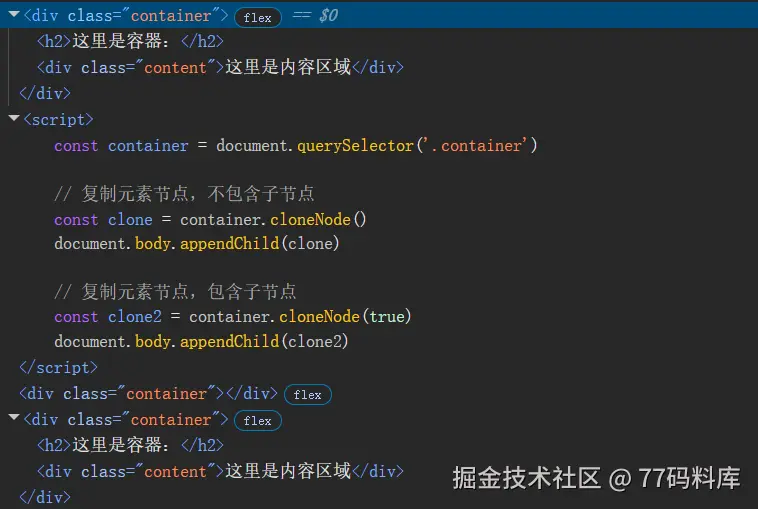Click closing </div> of first container
The image size is (758, 509).
45,93
